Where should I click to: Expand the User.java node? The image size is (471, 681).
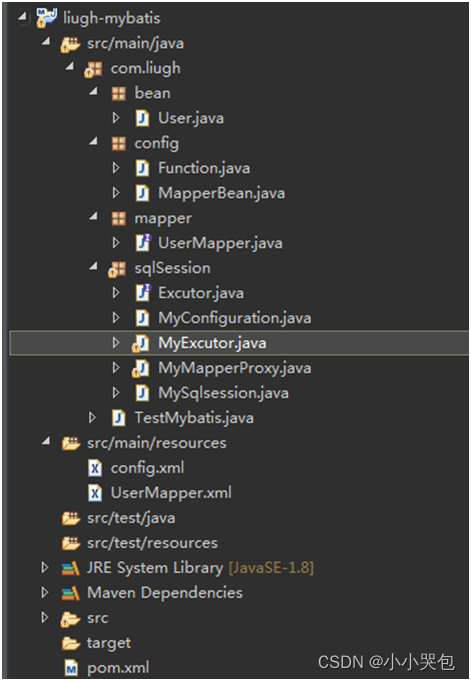click(x=116, y=118)
